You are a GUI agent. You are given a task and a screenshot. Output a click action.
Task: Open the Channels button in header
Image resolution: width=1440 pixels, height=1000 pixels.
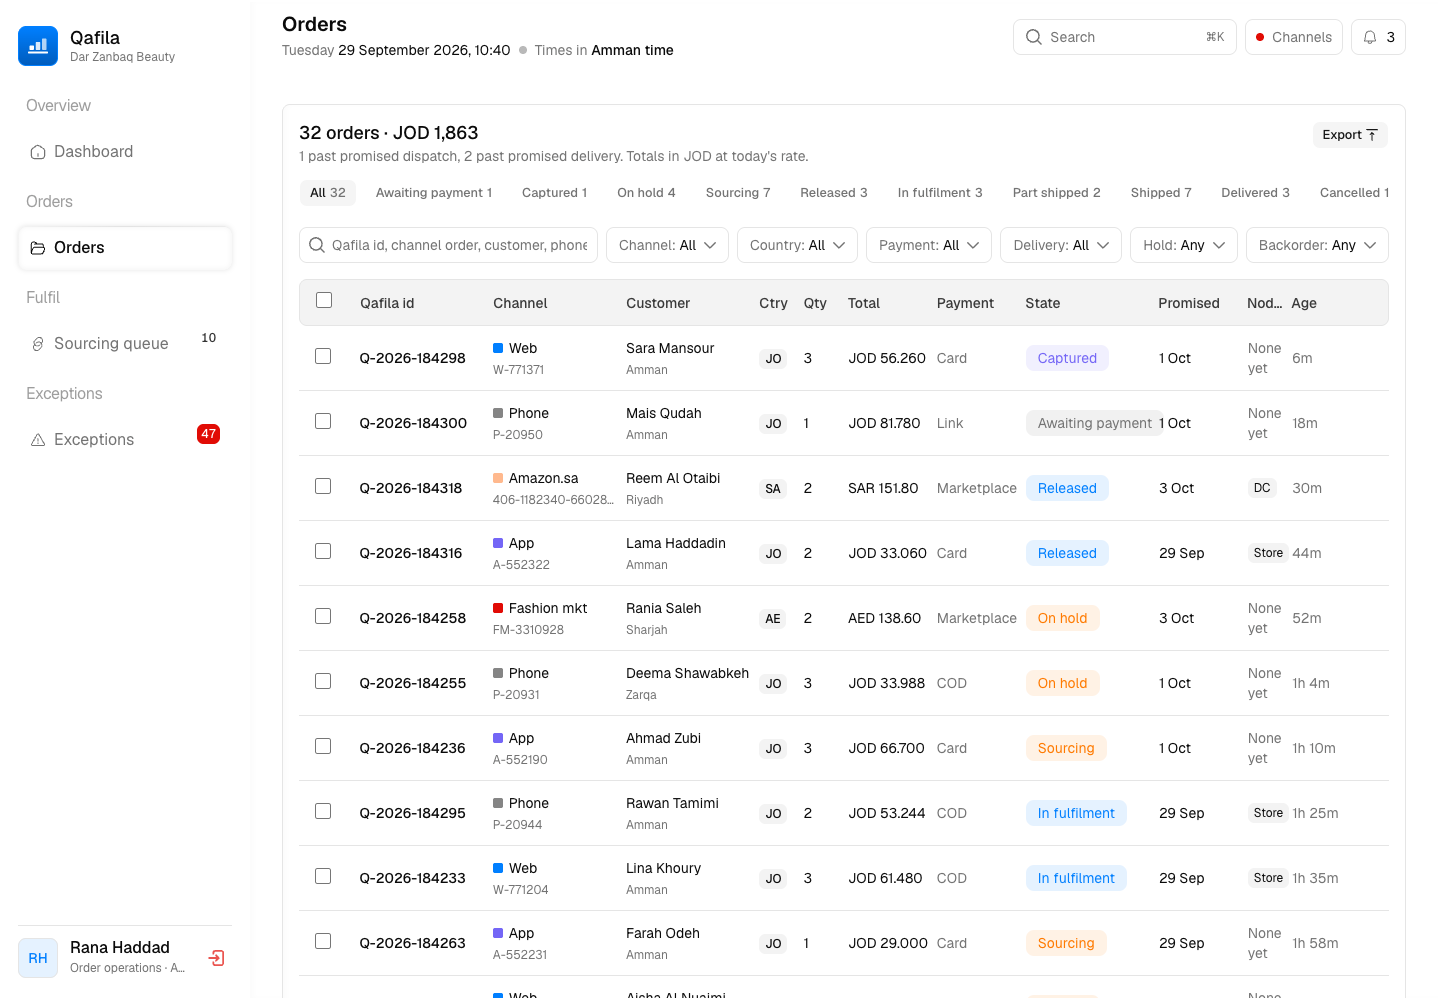coord(1294,37)
